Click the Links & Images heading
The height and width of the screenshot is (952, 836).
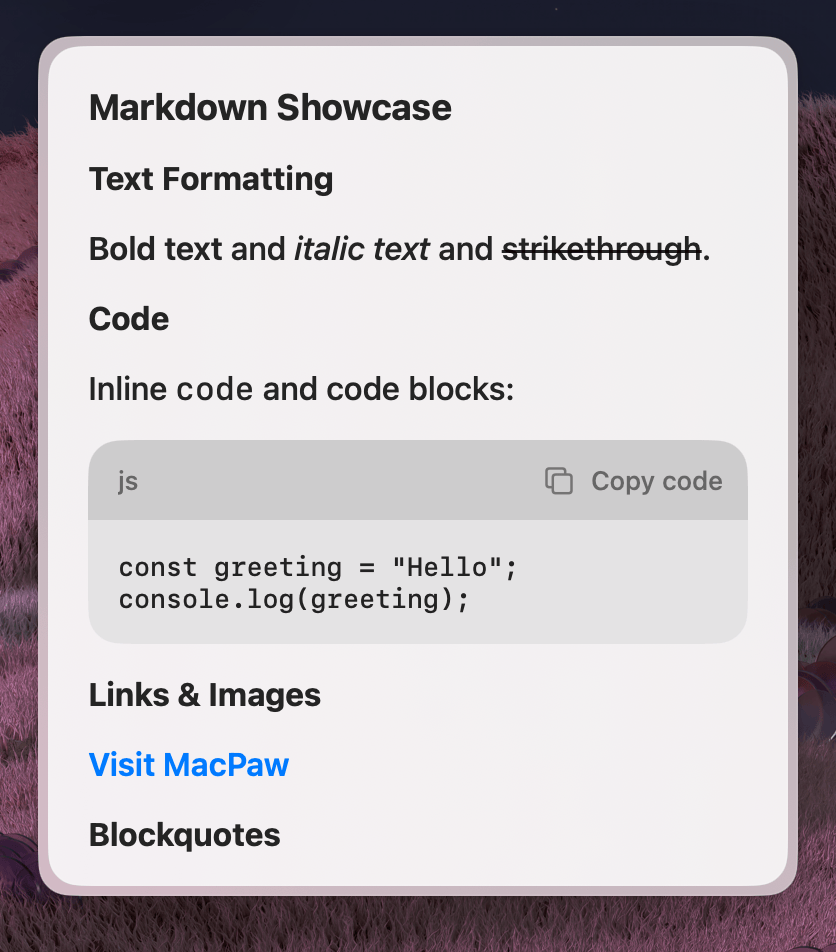205,695
